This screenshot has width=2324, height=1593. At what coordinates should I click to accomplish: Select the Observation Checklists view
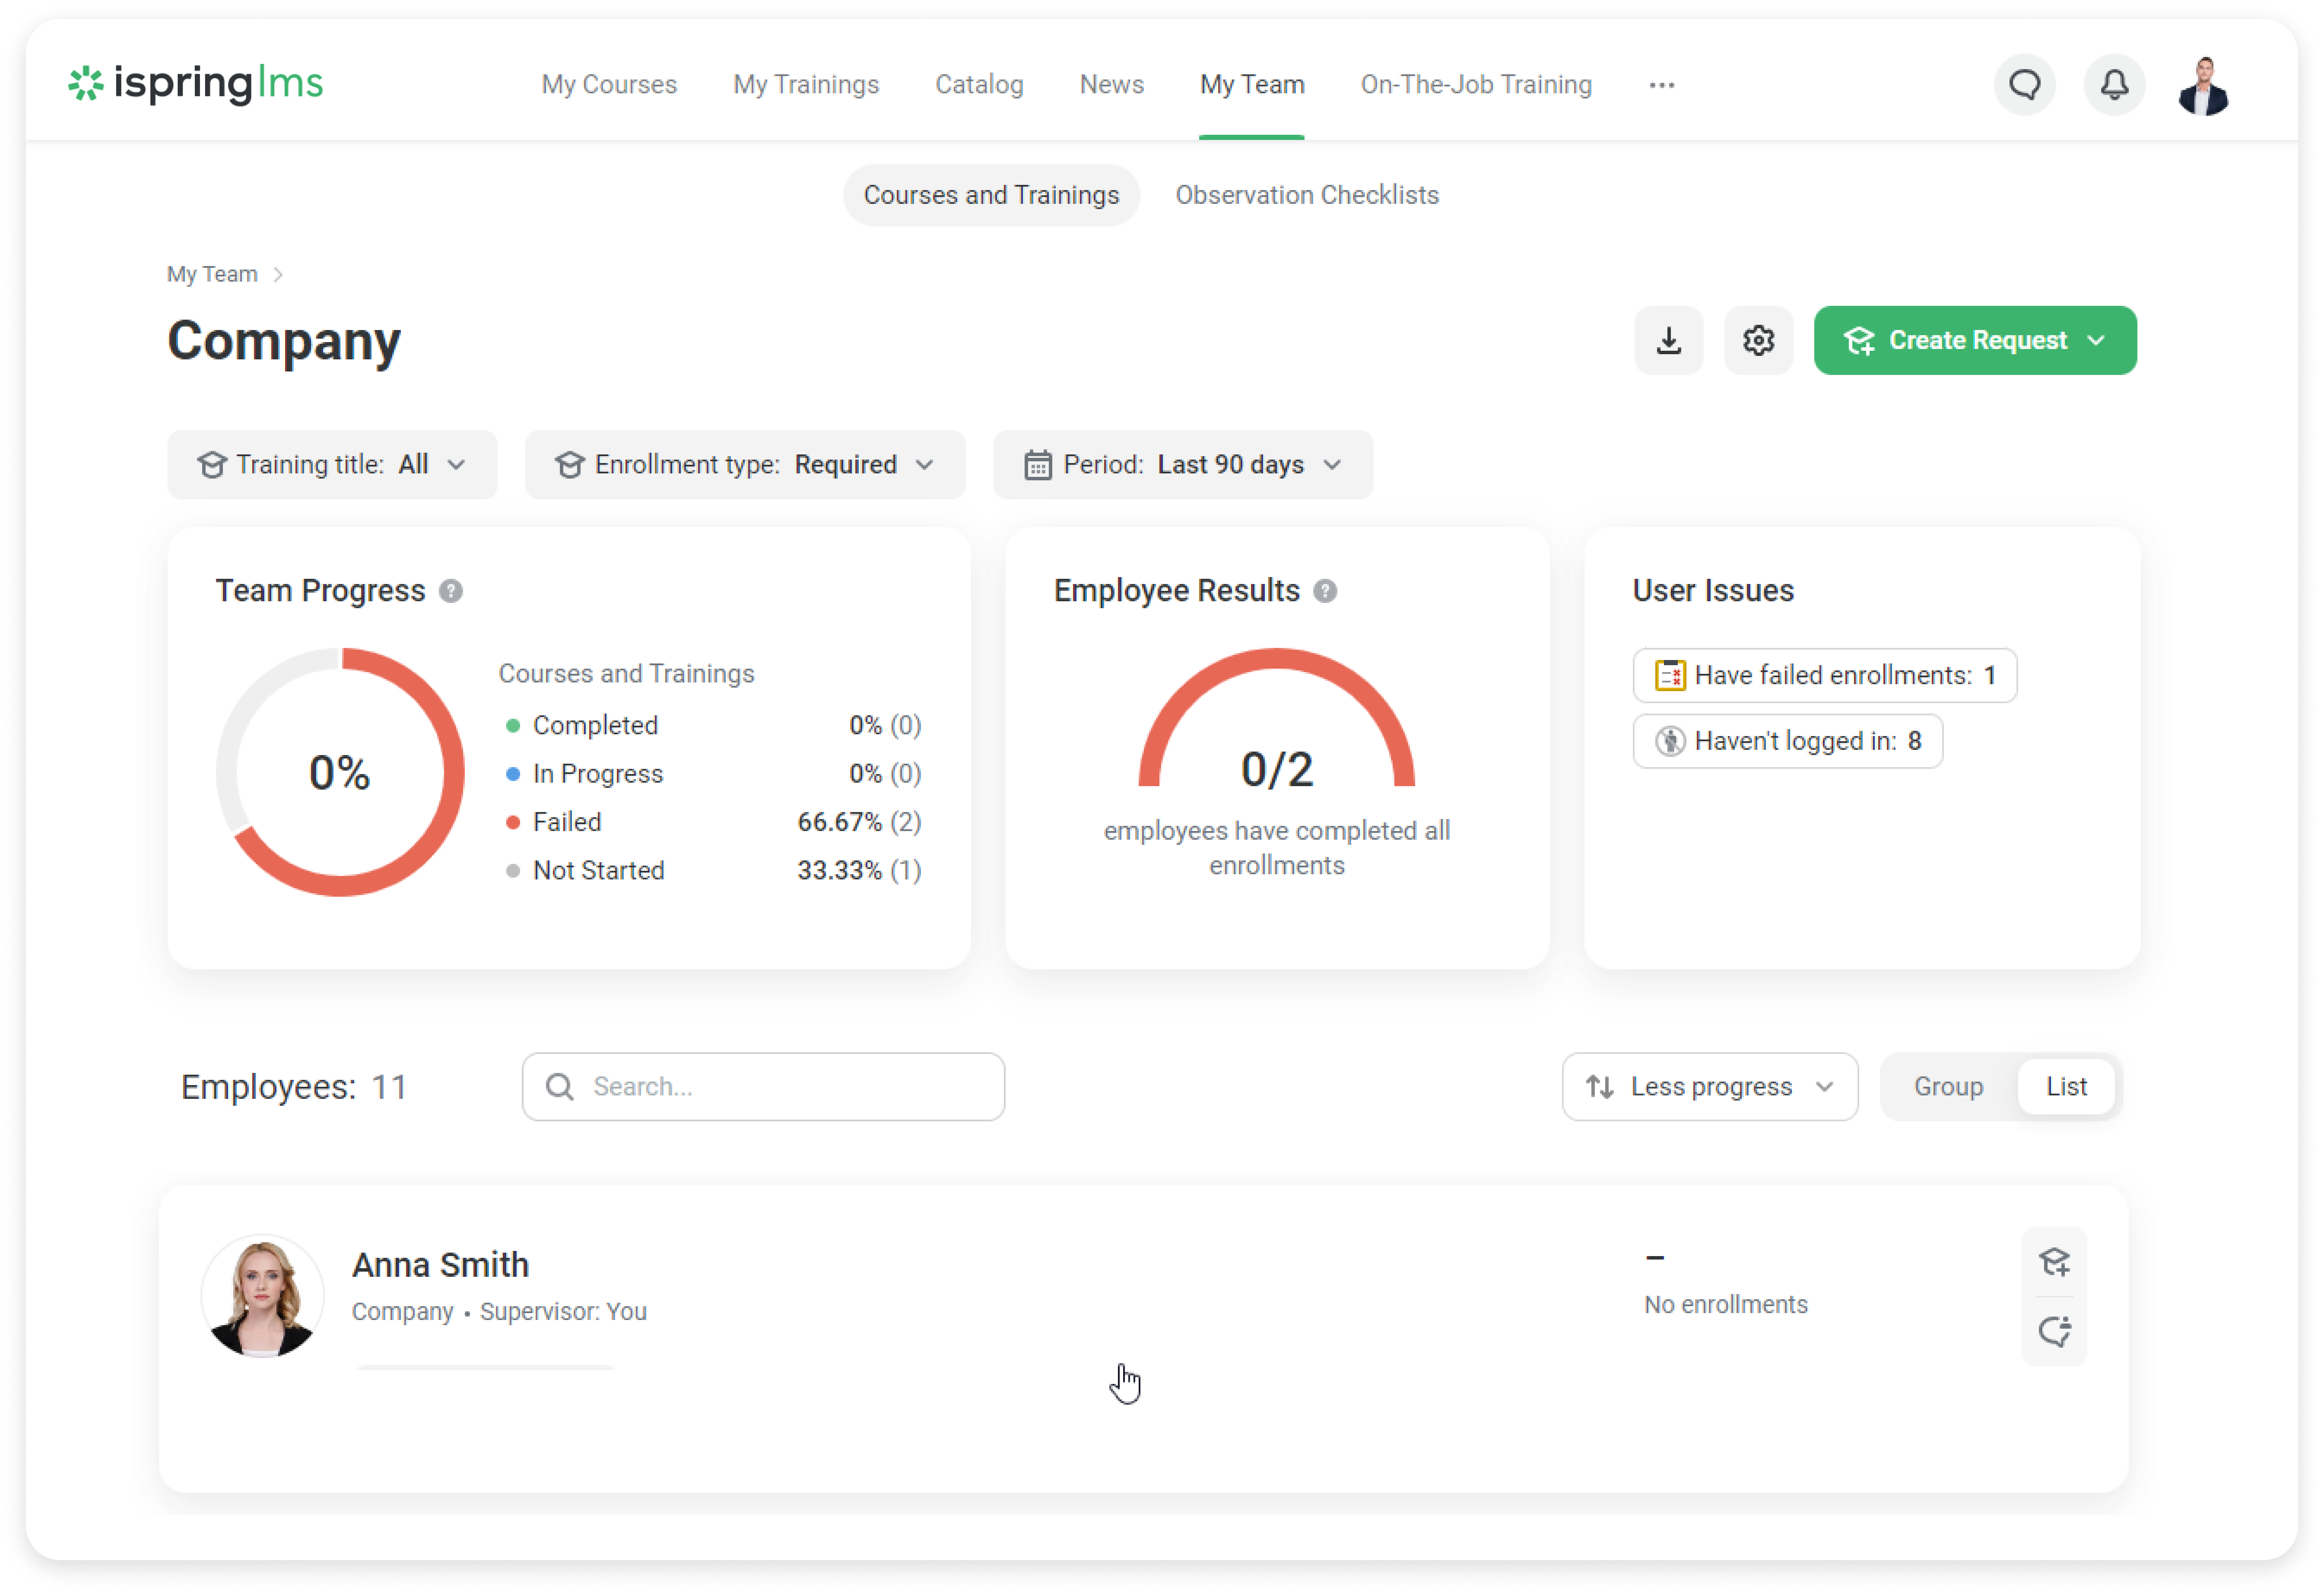pos(1306,195)
